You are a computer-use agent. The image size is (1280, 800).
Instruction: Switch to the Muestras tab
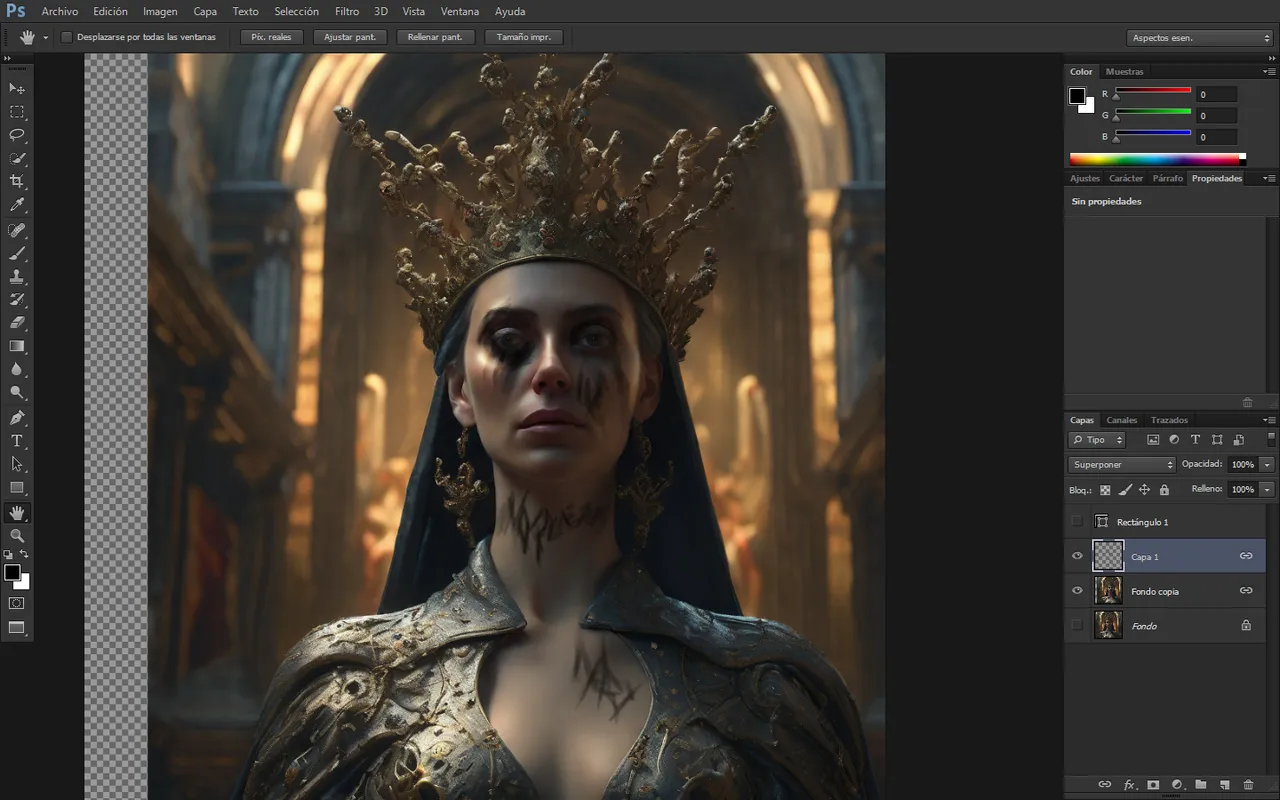(x=1125, y=72)
